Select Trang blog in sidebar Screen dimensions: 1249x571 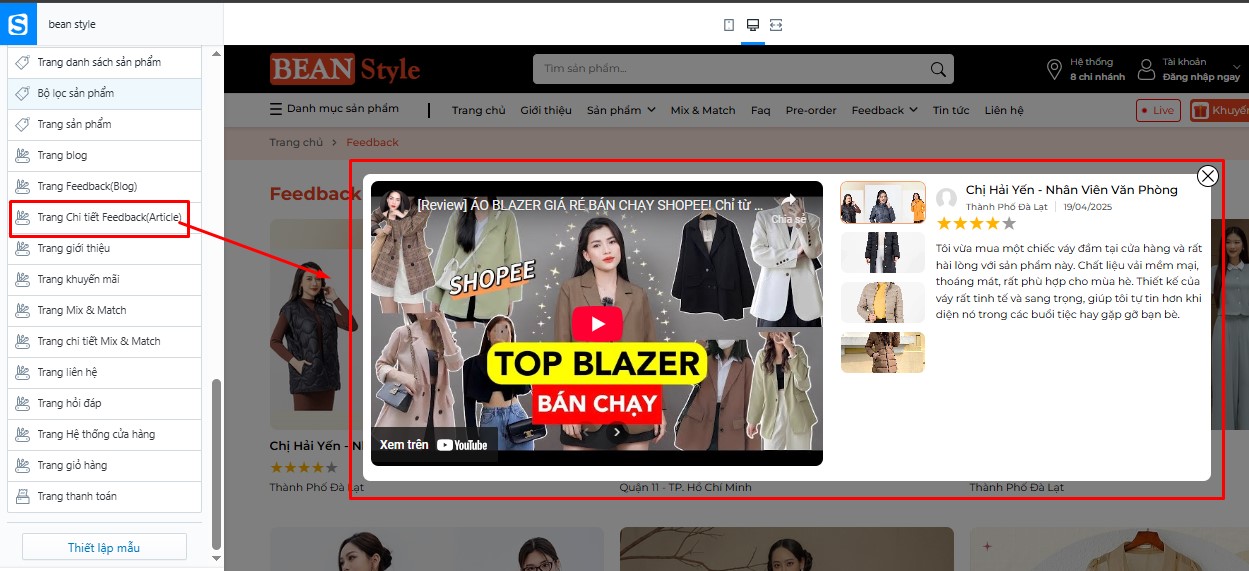[x=105, y=155]
